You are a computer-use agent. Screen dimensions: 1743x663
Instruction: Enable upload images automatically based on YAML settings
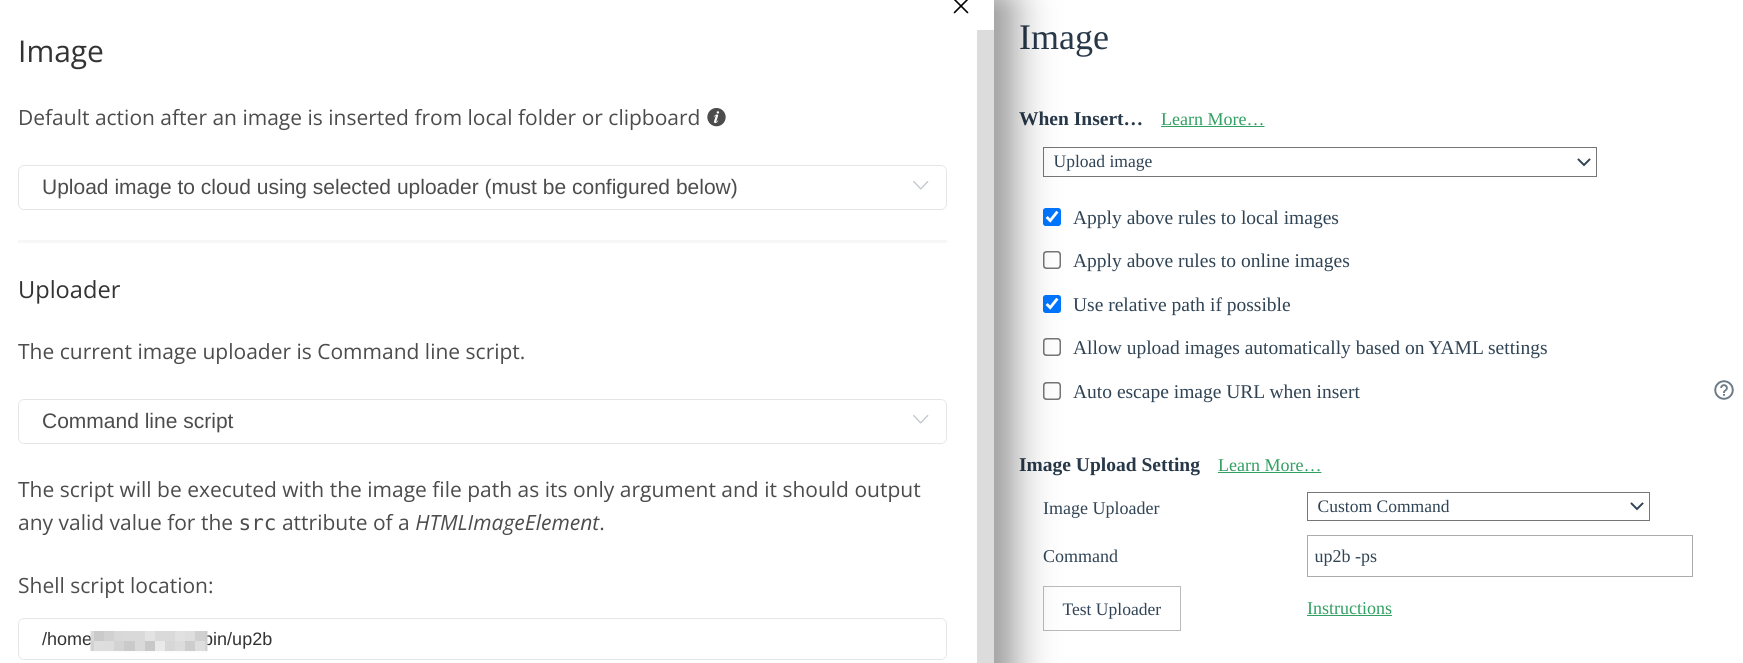pyautogui.click(x=1051, y=347)
